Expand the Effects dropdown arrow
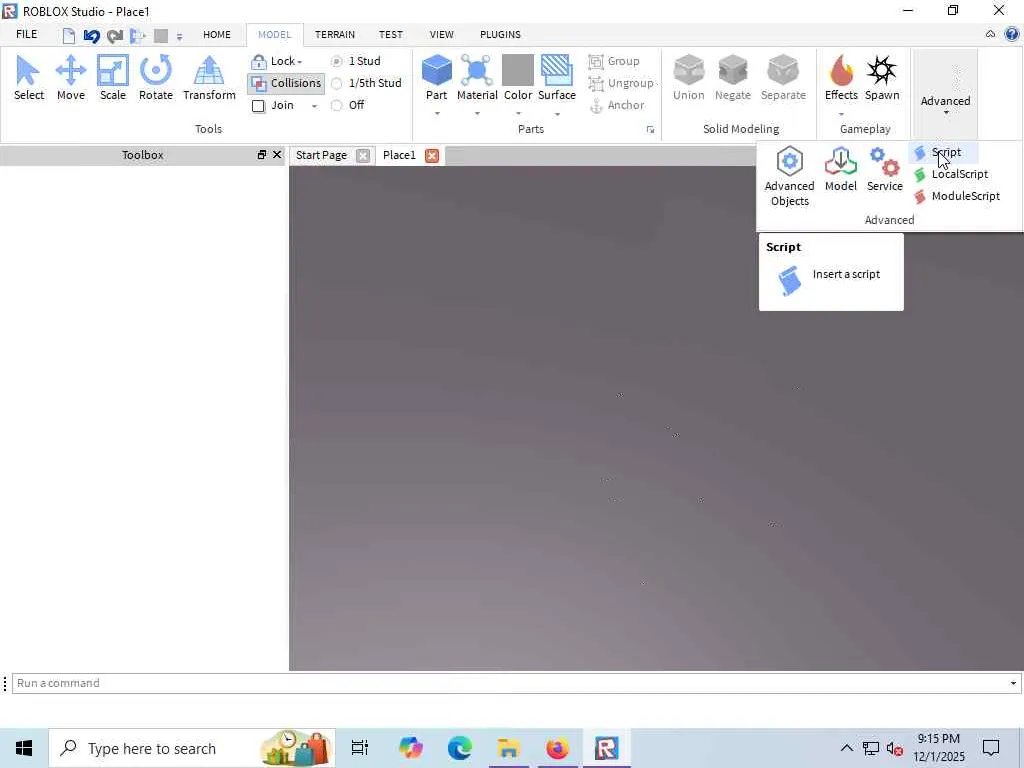Viewport: 1024px width, 768px height. (841, 114)
